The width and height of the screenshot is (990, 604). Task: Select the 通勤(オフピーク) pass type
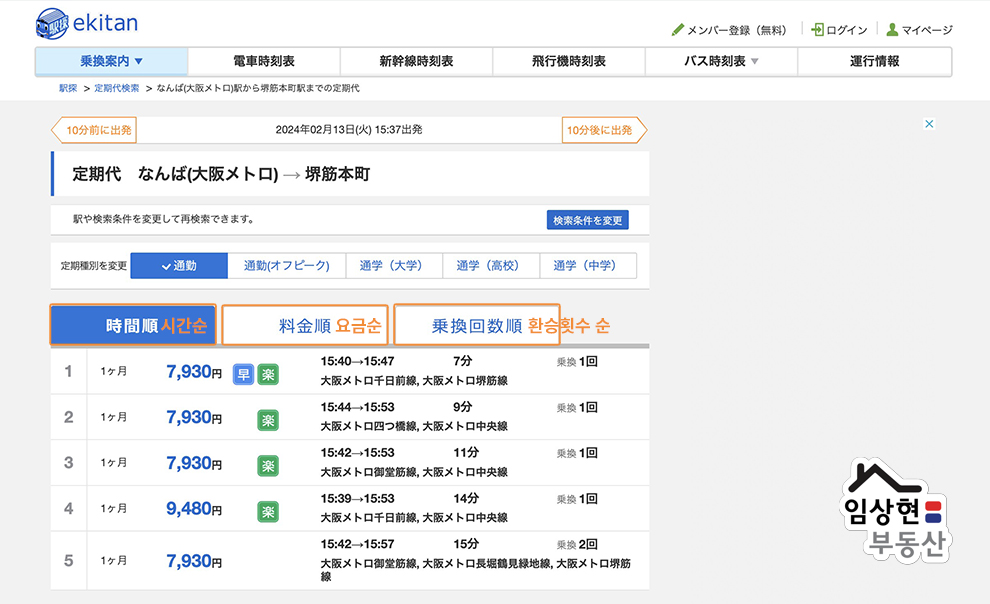pos(287,266)
